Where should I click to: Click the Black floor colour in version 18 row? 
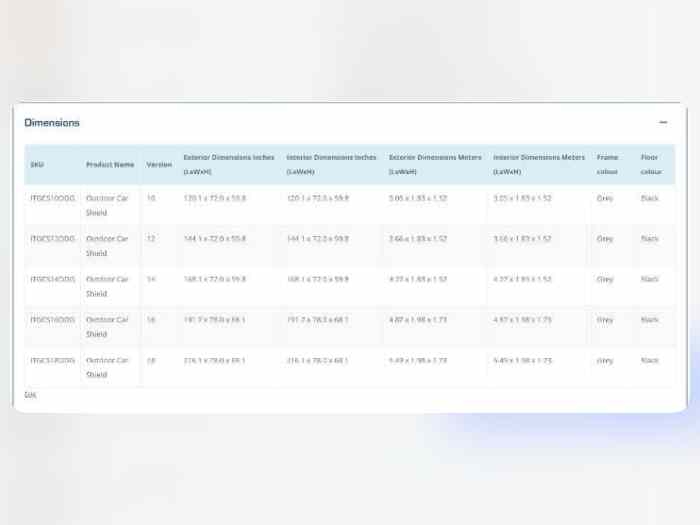[650, 360]
